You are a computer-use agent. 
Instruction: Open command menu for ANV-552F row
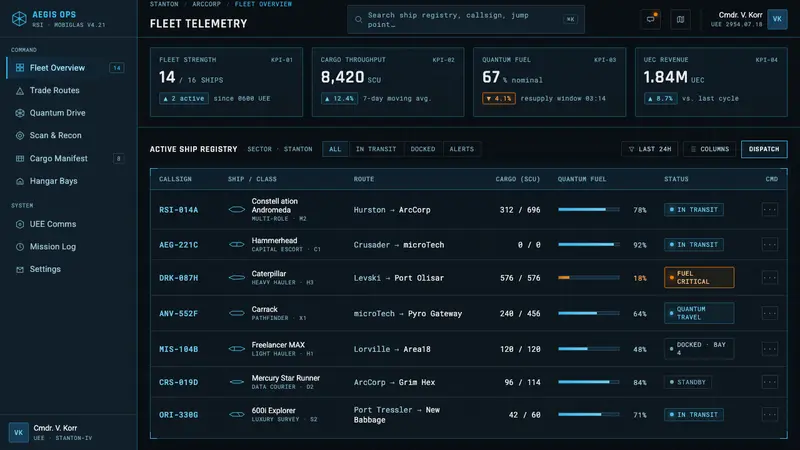770,313
